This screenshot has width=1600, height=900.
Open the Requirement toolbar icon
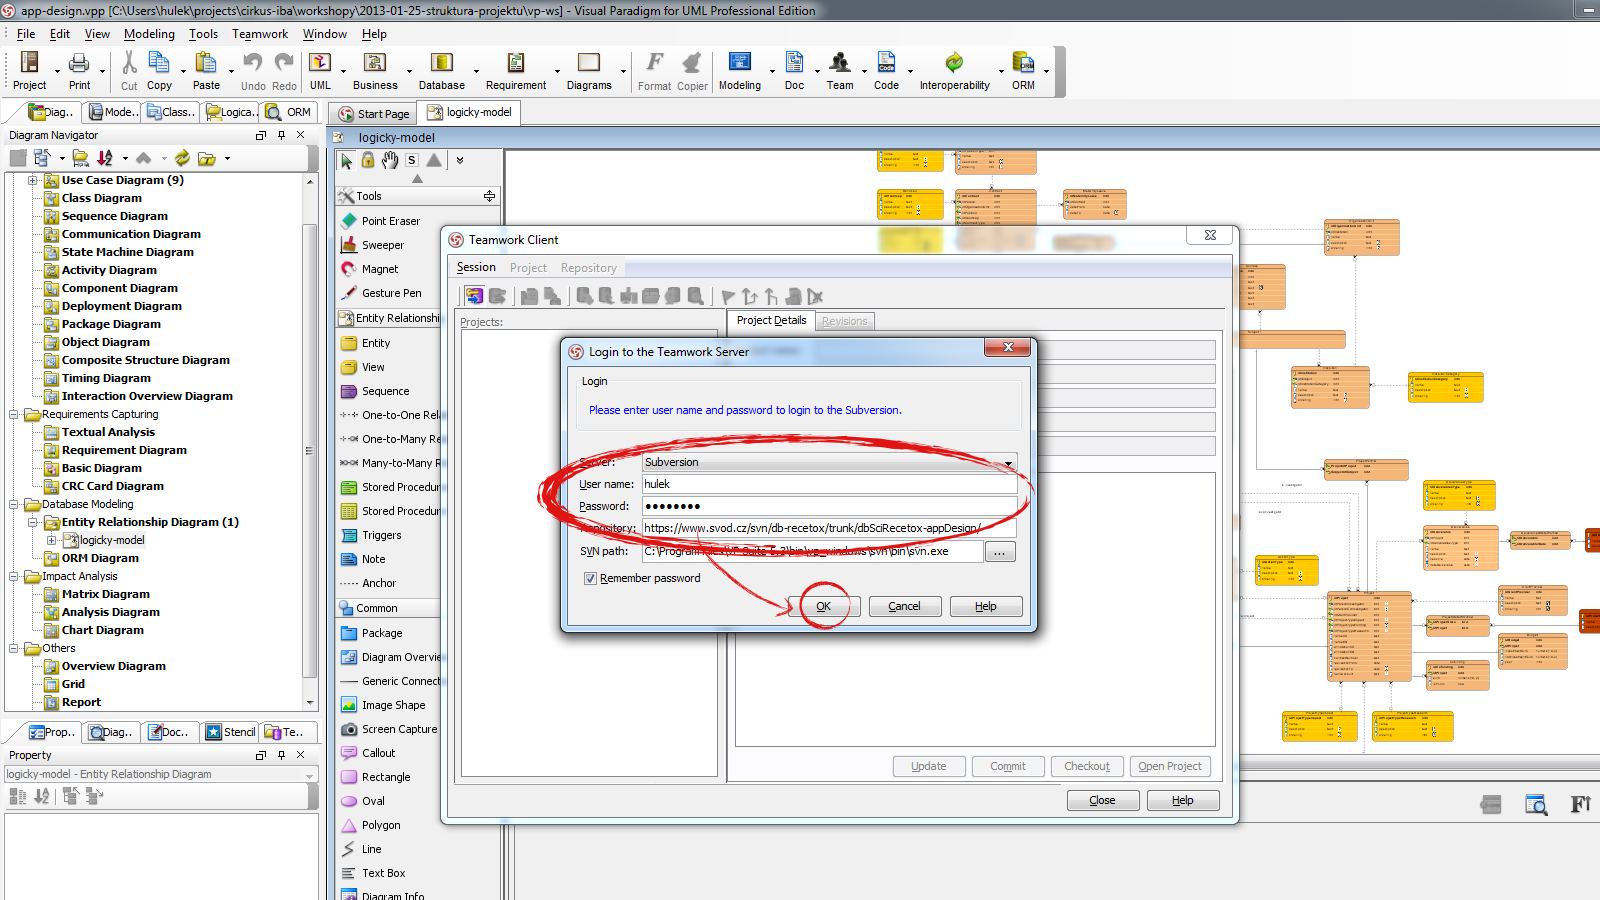[x=516, y=63]
